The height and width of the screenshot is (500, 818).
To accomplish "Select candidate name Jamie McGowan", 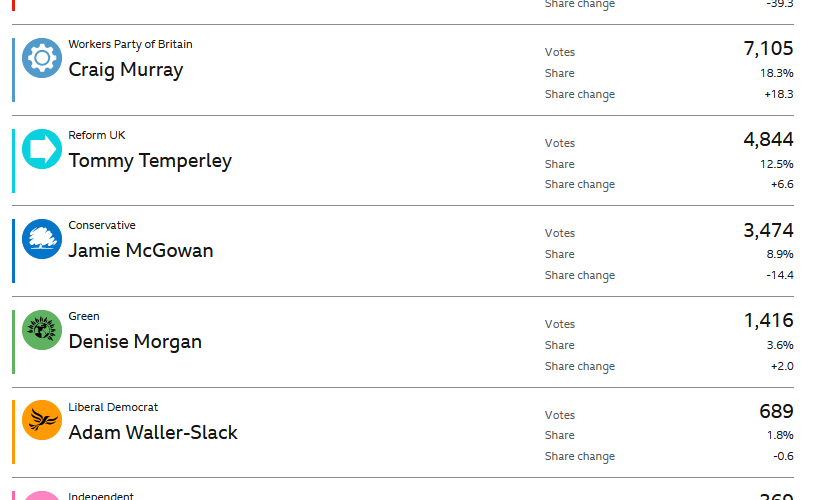I will pos(141,251).
